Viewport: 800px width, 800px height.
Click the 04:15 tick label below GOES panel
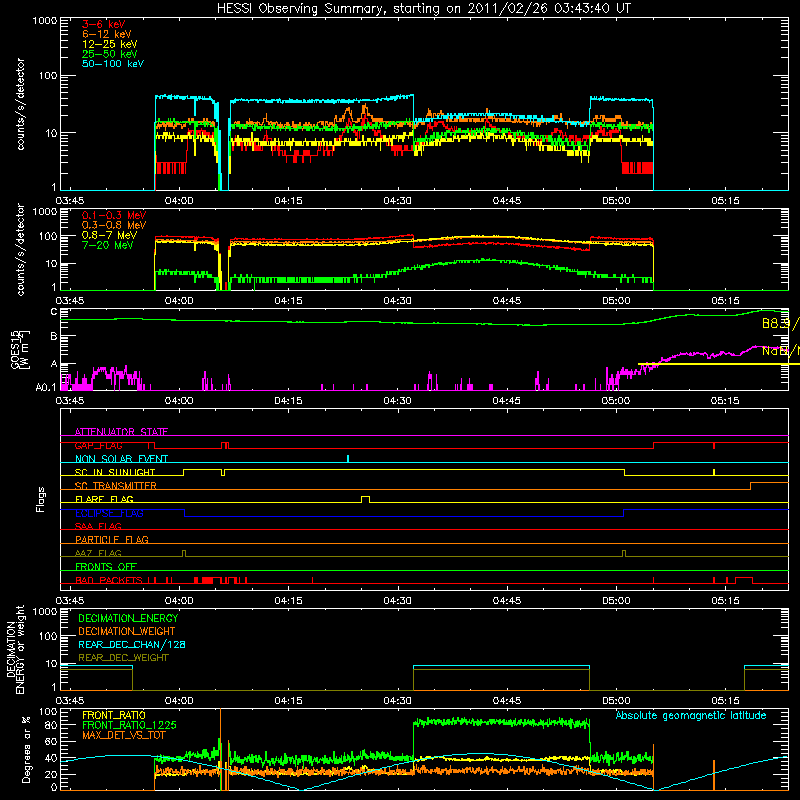pos(288,401)
